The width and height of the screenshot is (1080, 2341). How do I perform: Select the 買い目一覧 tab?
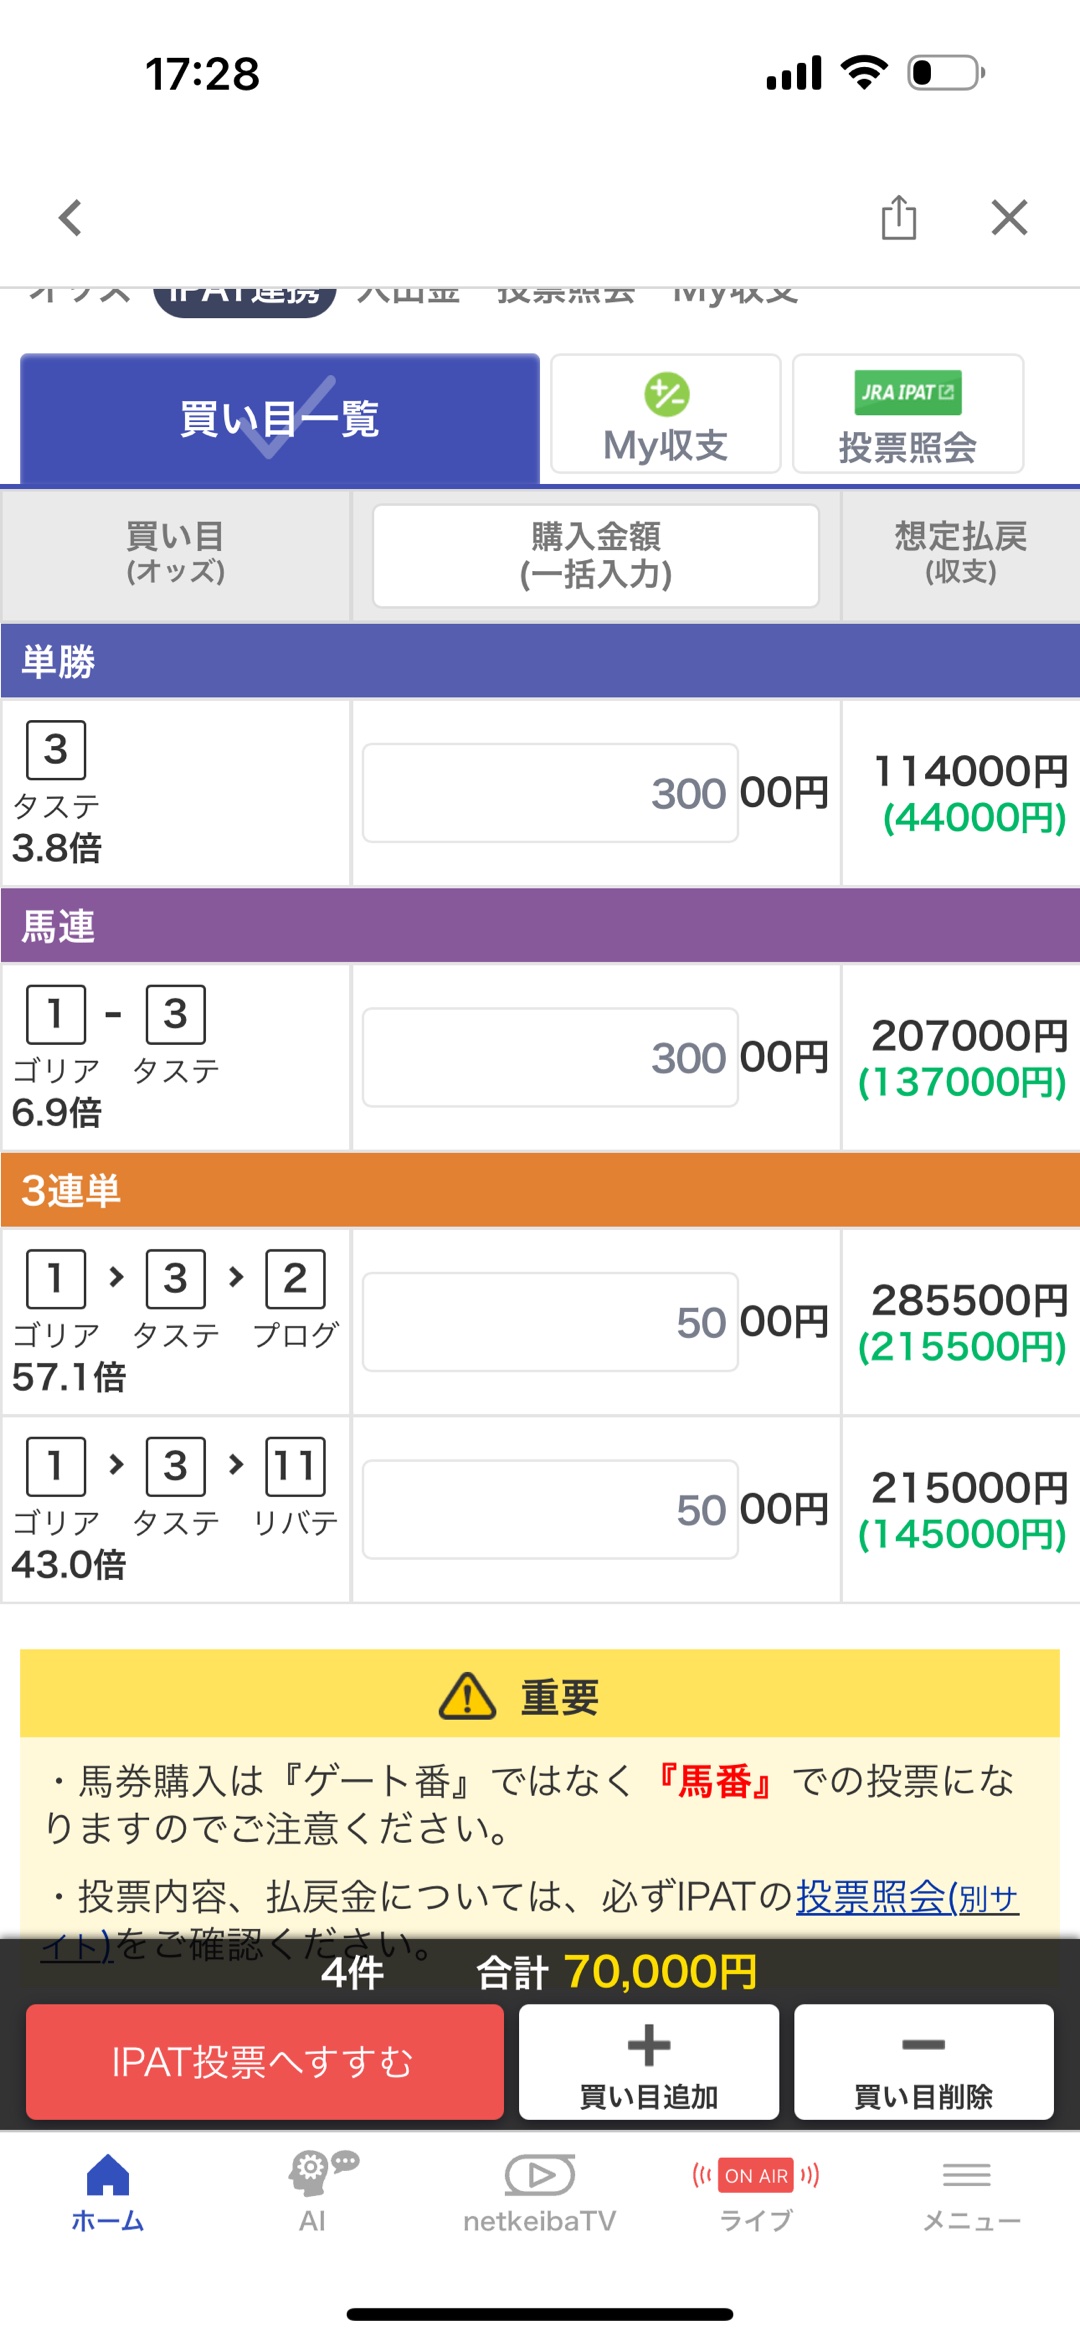tap(280, 419)
